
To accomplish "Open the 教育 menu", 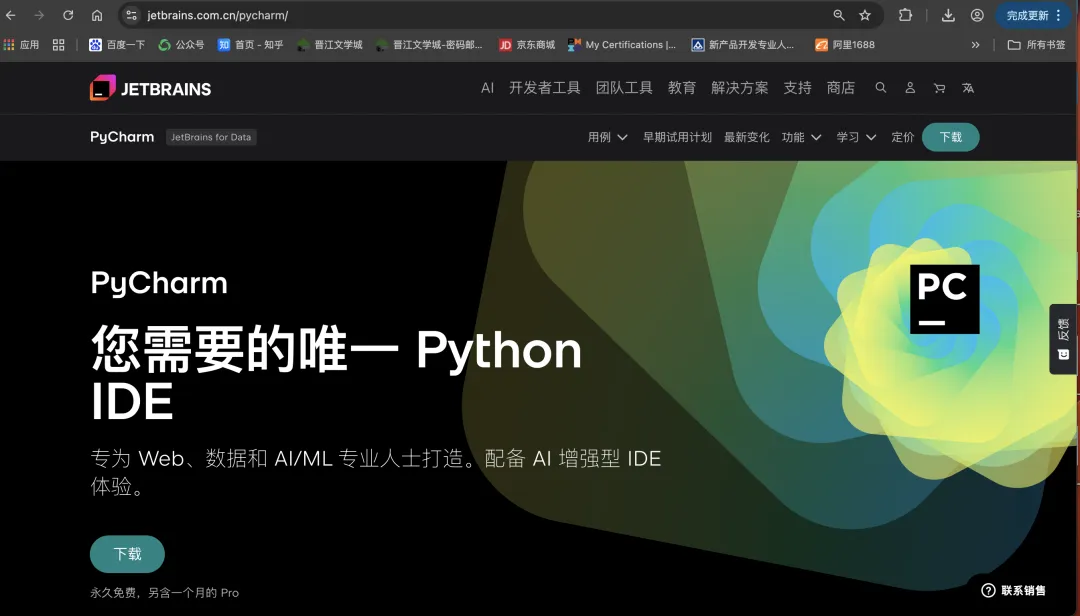I will [x=682, y=88].
